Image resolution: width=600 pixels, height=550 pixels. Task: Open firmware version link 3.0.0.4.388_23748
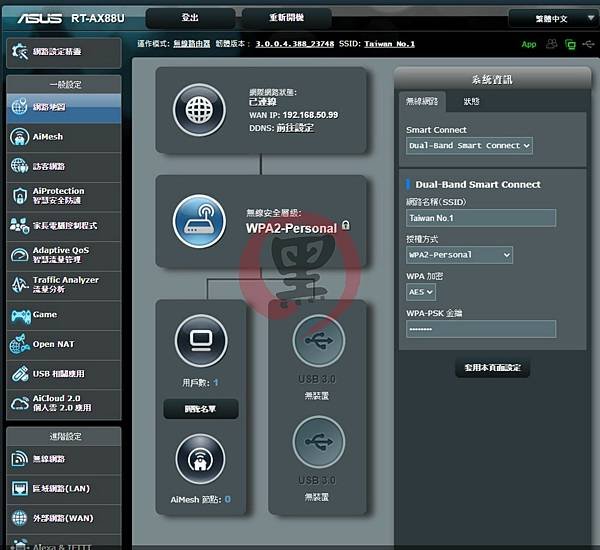tap(295, 44)
